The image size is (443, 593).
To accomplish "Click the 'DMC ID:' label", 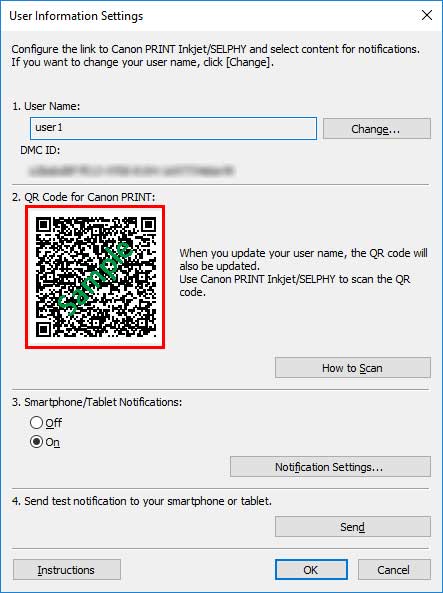I will (x=40, y=151).
